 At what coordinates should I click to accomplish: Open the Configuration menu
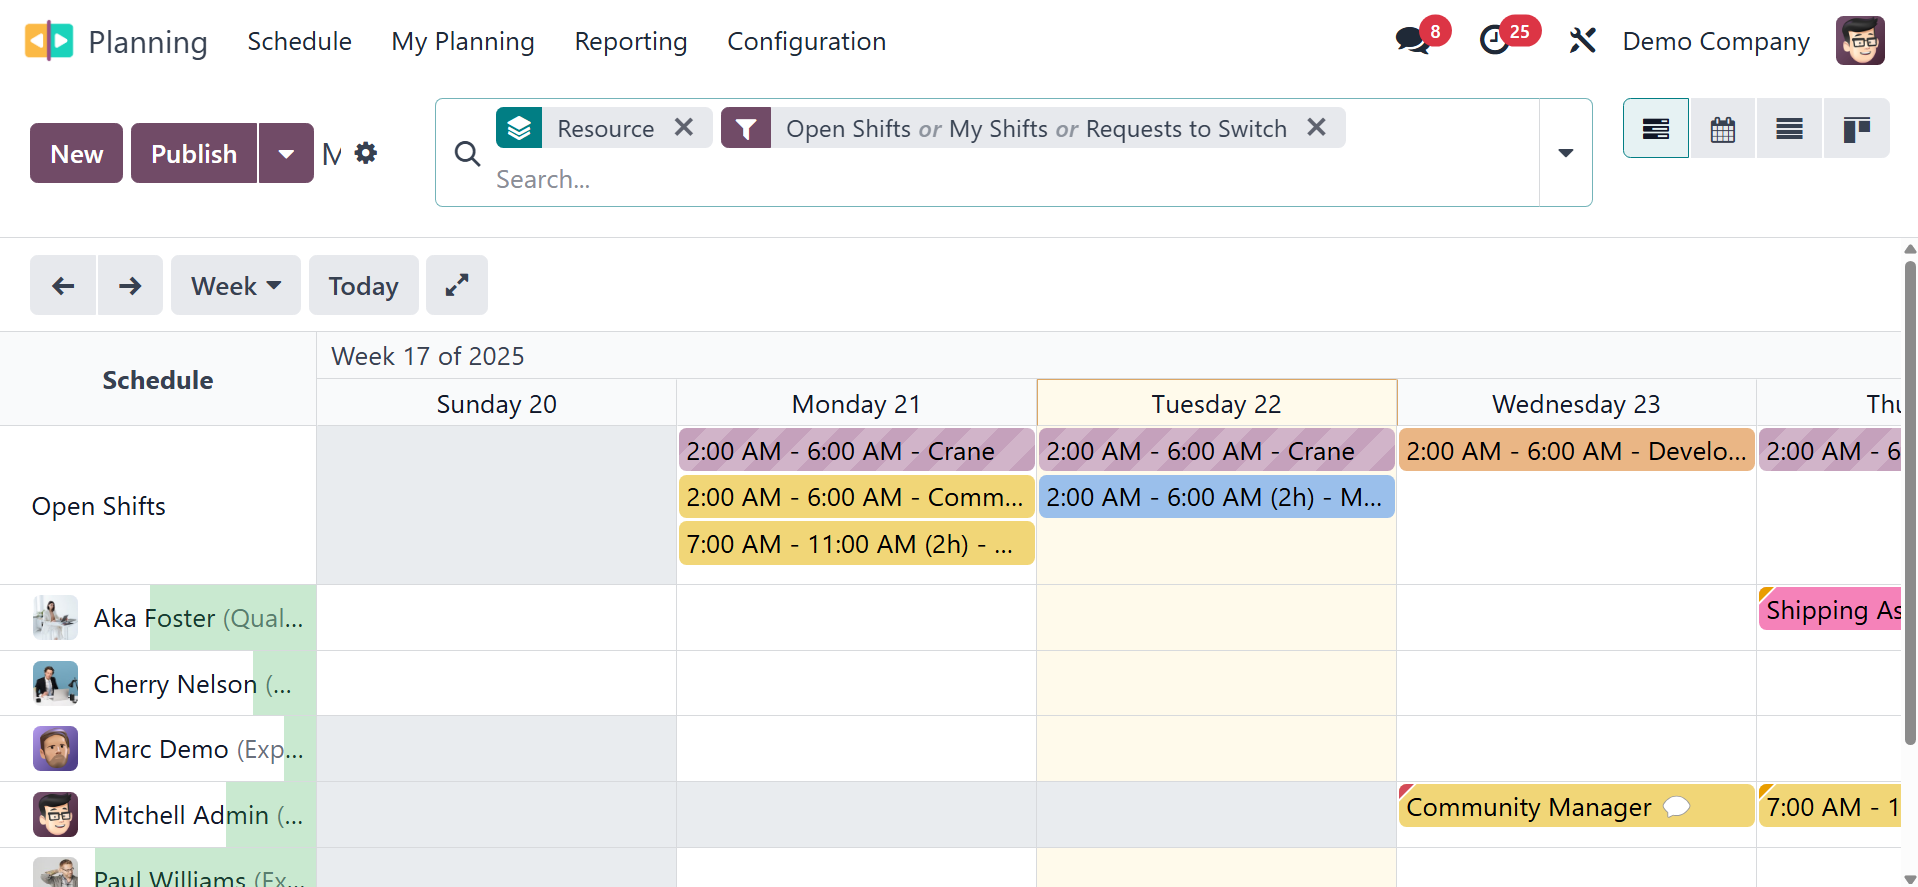tap(806, 41)
